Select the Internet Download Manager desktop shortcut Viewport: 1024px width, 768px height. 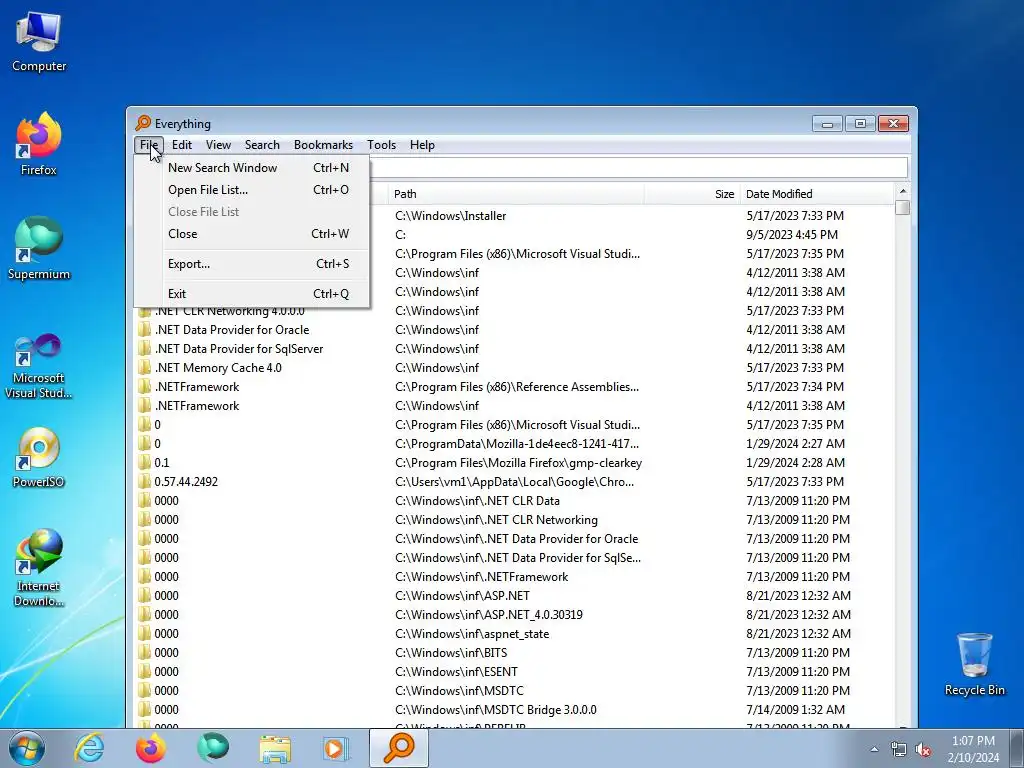pos(39,568)
